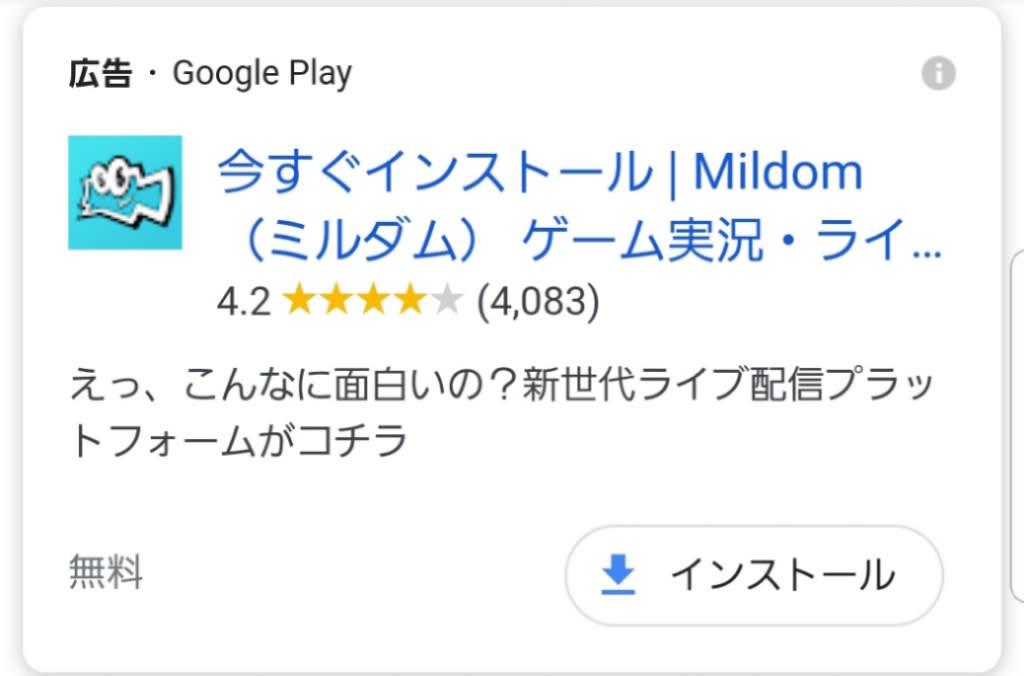Click the first gold rating star

pos(300,300)
